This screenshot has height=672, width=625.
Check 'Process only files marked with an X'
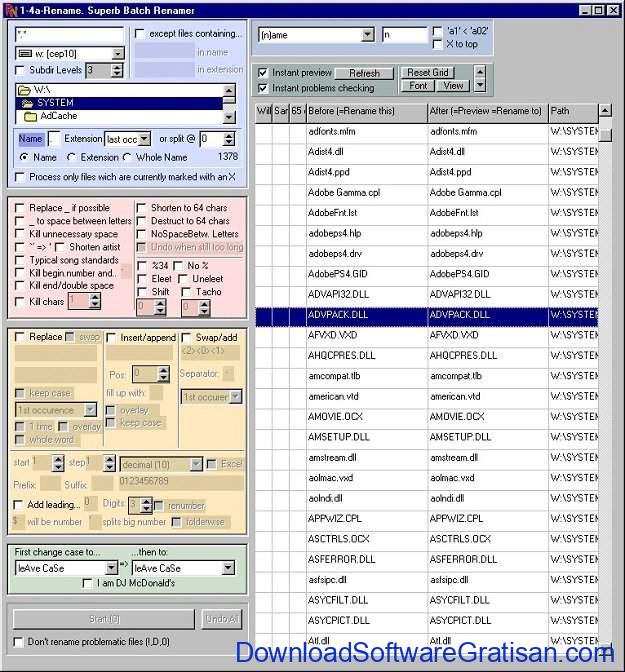coord(19,177)
